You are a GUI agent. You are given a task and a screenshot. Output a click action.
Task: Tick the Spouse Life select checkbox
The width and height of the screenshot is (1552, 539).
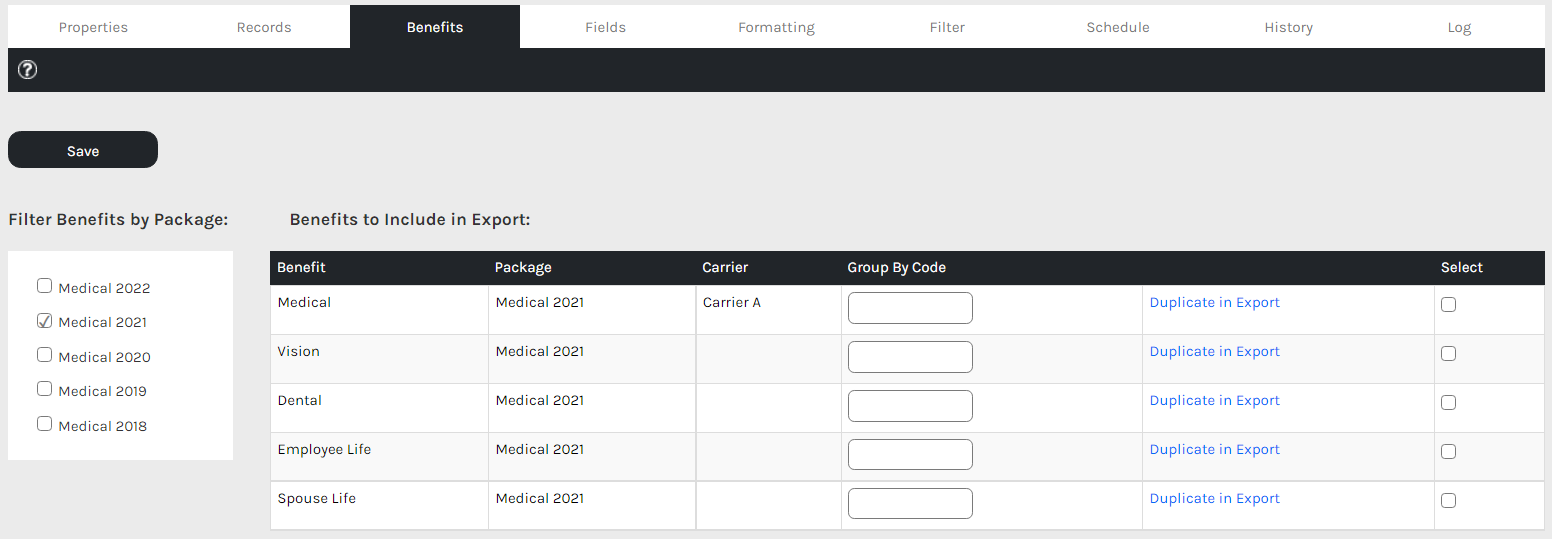(x=1448, y=501)
